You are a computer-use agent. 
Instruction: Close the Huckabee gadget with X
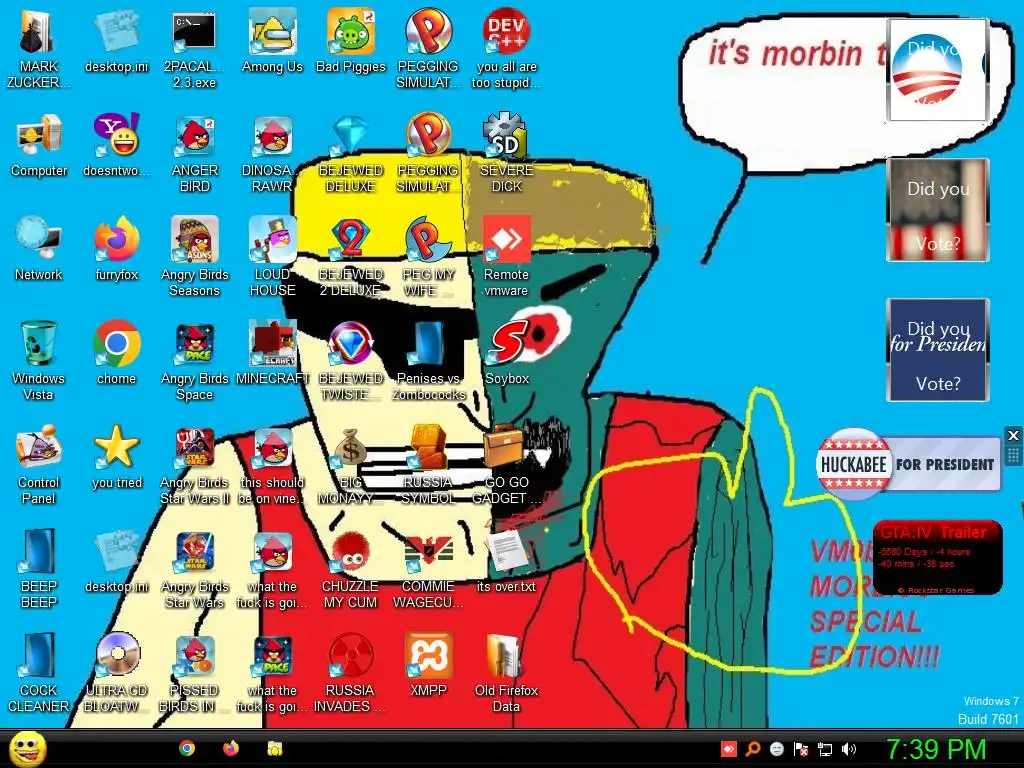pos(1013,435)
